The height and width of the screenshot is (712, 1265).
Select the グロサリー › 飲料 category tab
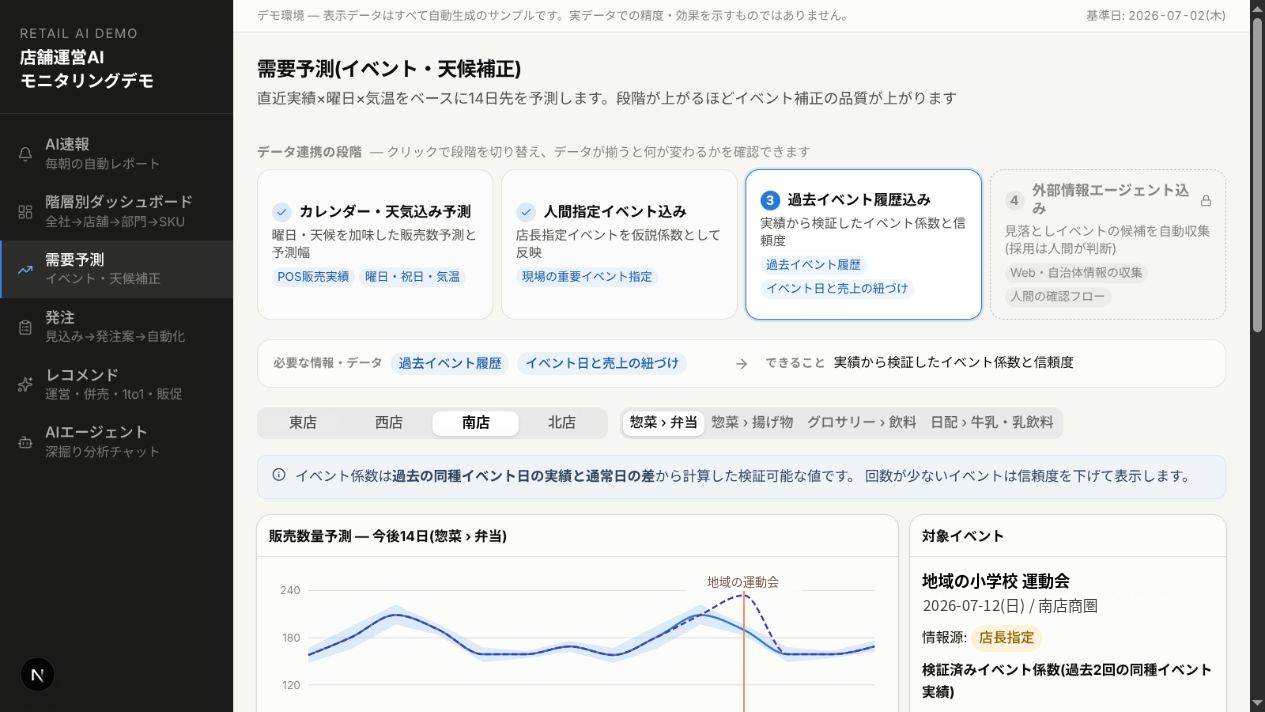[x=862, y=423]
